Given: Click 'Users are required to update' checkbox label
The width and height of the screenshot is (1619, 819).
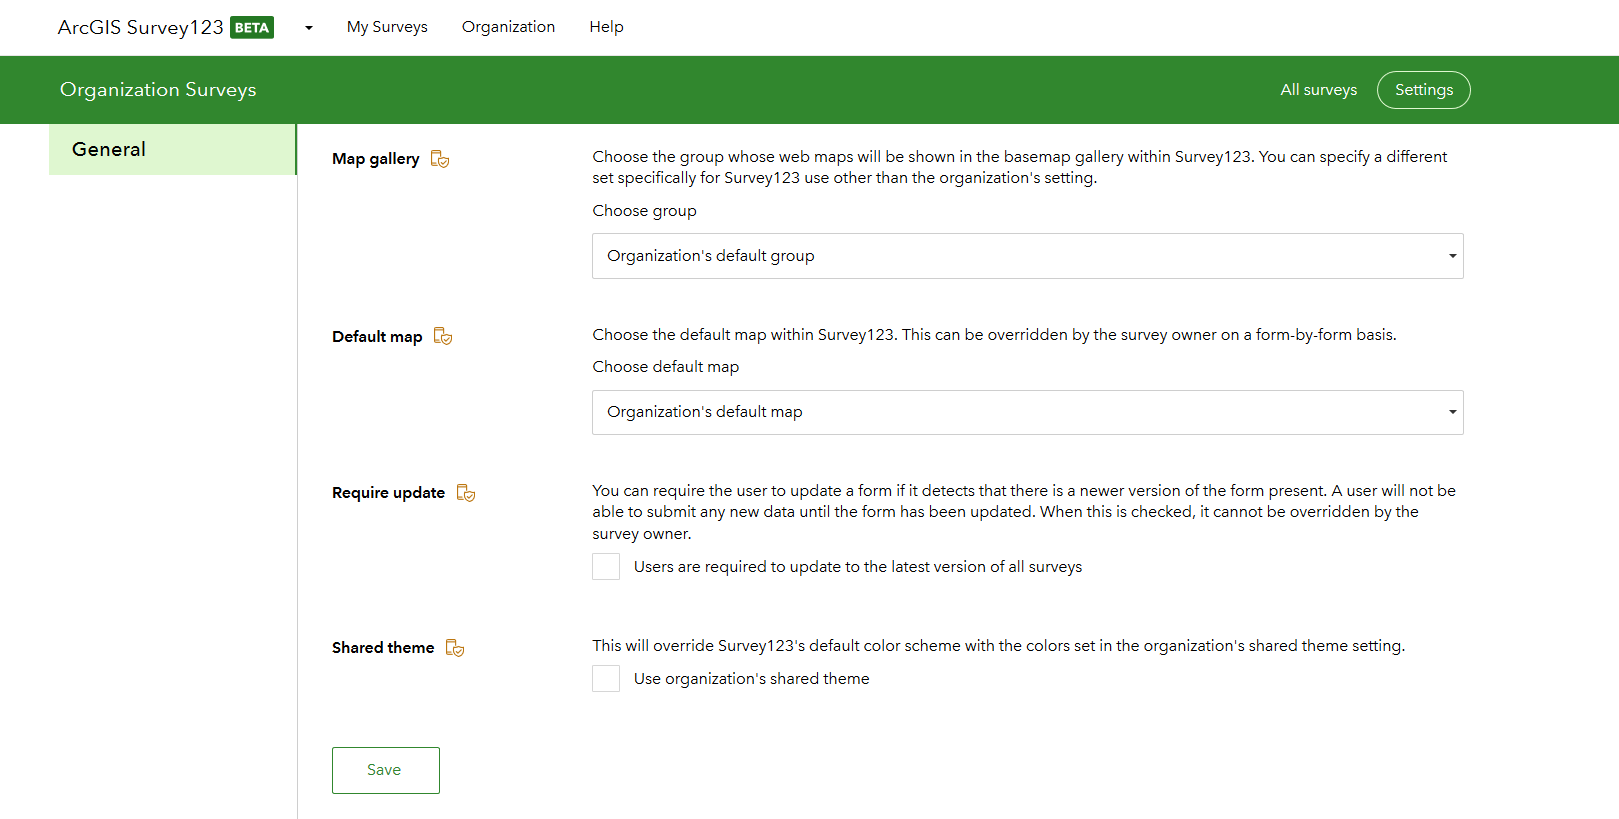Looking at the screenshot, I should click(x=858, y=567).
